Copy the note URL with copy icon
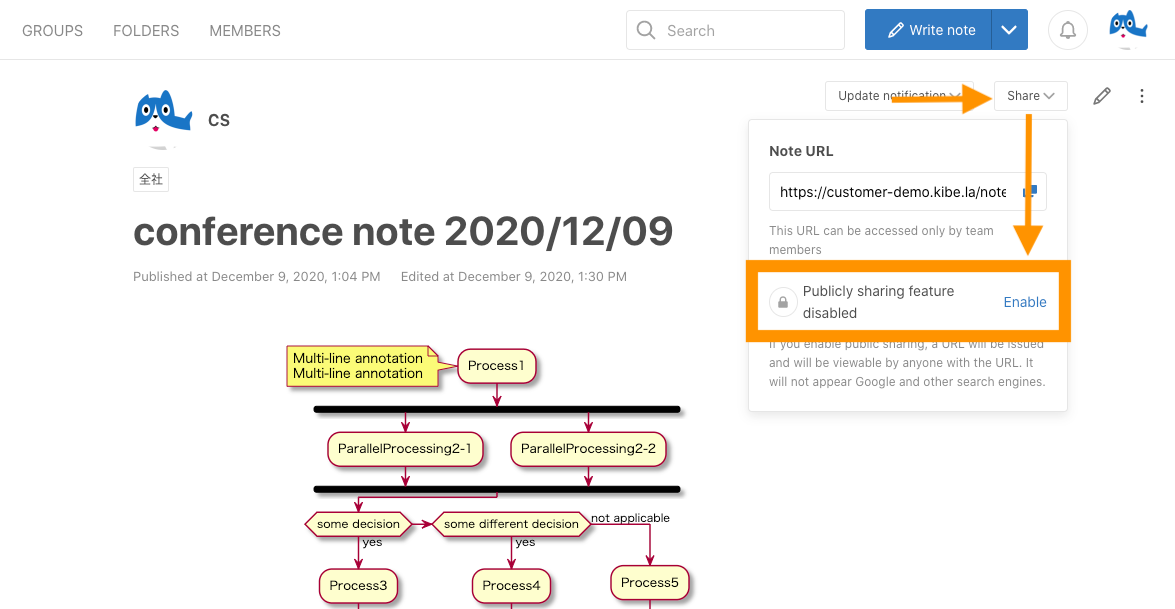 [x=1030, y=191]
